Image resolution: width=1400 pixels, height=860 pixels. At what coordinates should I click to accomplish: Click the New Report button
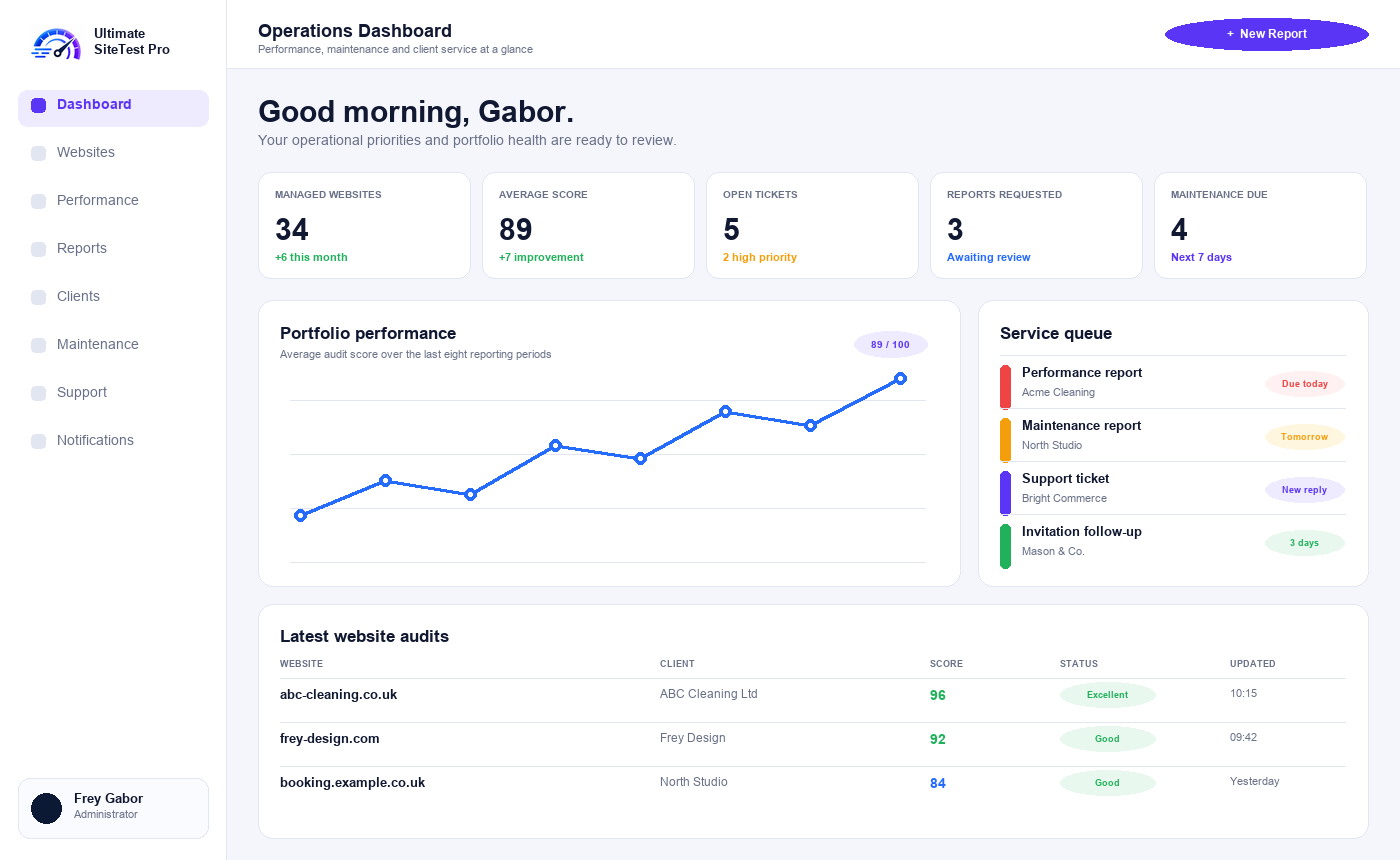pos(1267,34)
